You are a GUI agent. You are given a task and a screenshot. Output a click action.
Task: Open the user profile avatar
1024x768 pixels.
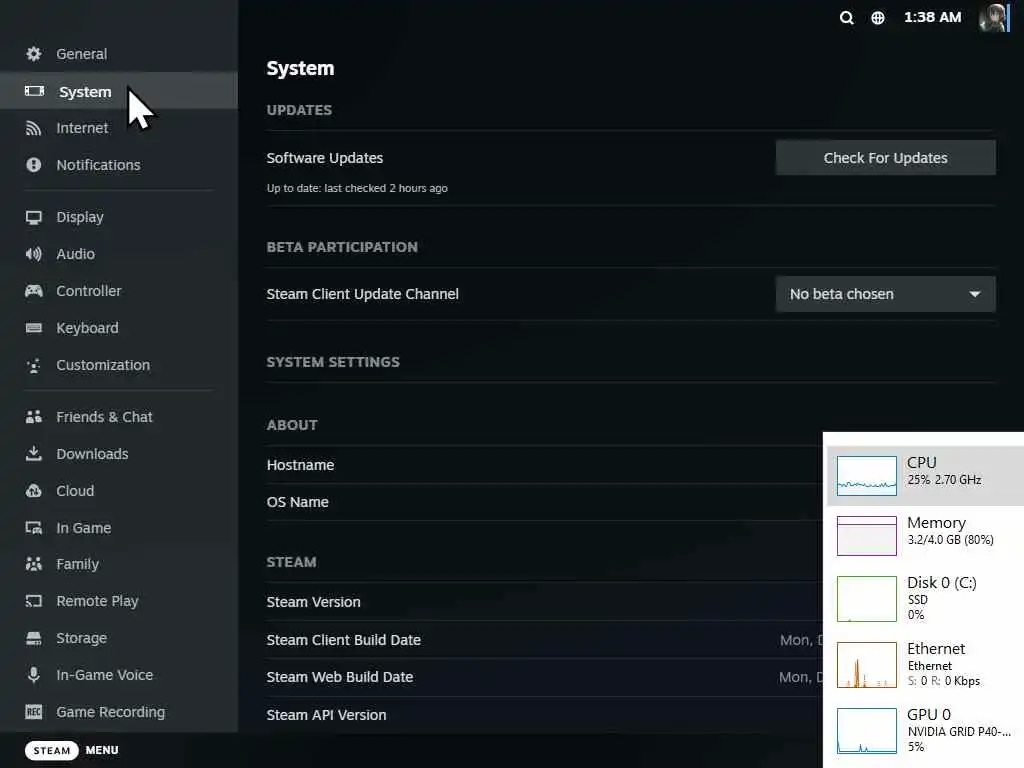point(993,18)
